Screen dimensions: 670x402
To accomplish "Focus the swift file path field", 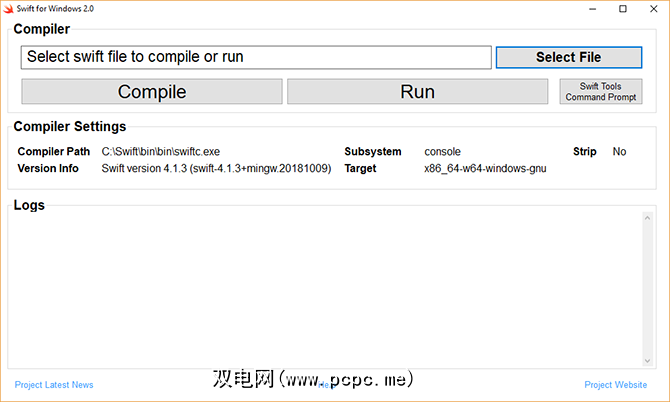I will [x=256, y=57].
